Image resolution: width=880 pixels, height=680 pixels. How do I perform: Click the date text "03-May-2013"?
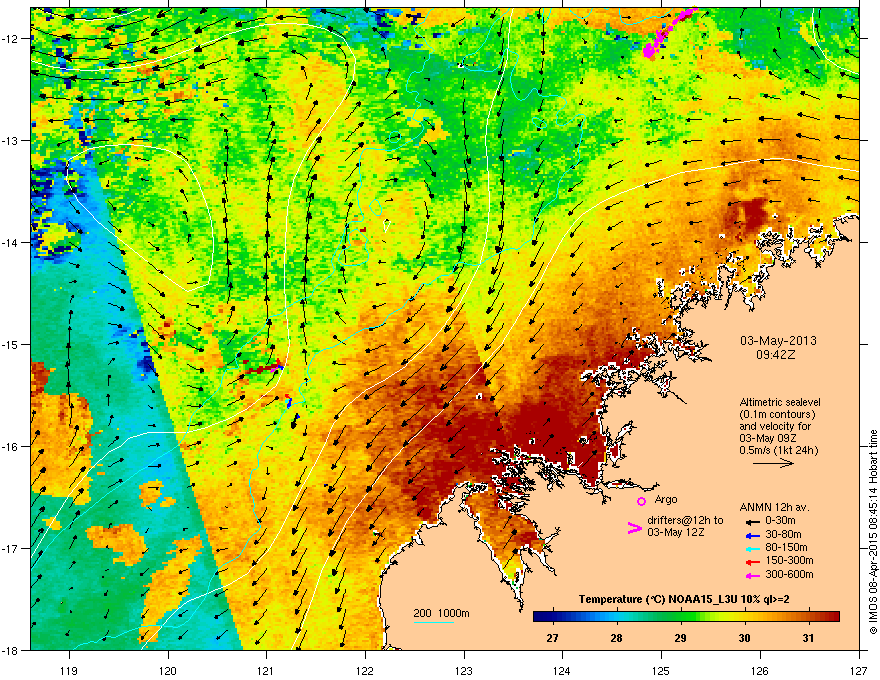pos(778,341)
